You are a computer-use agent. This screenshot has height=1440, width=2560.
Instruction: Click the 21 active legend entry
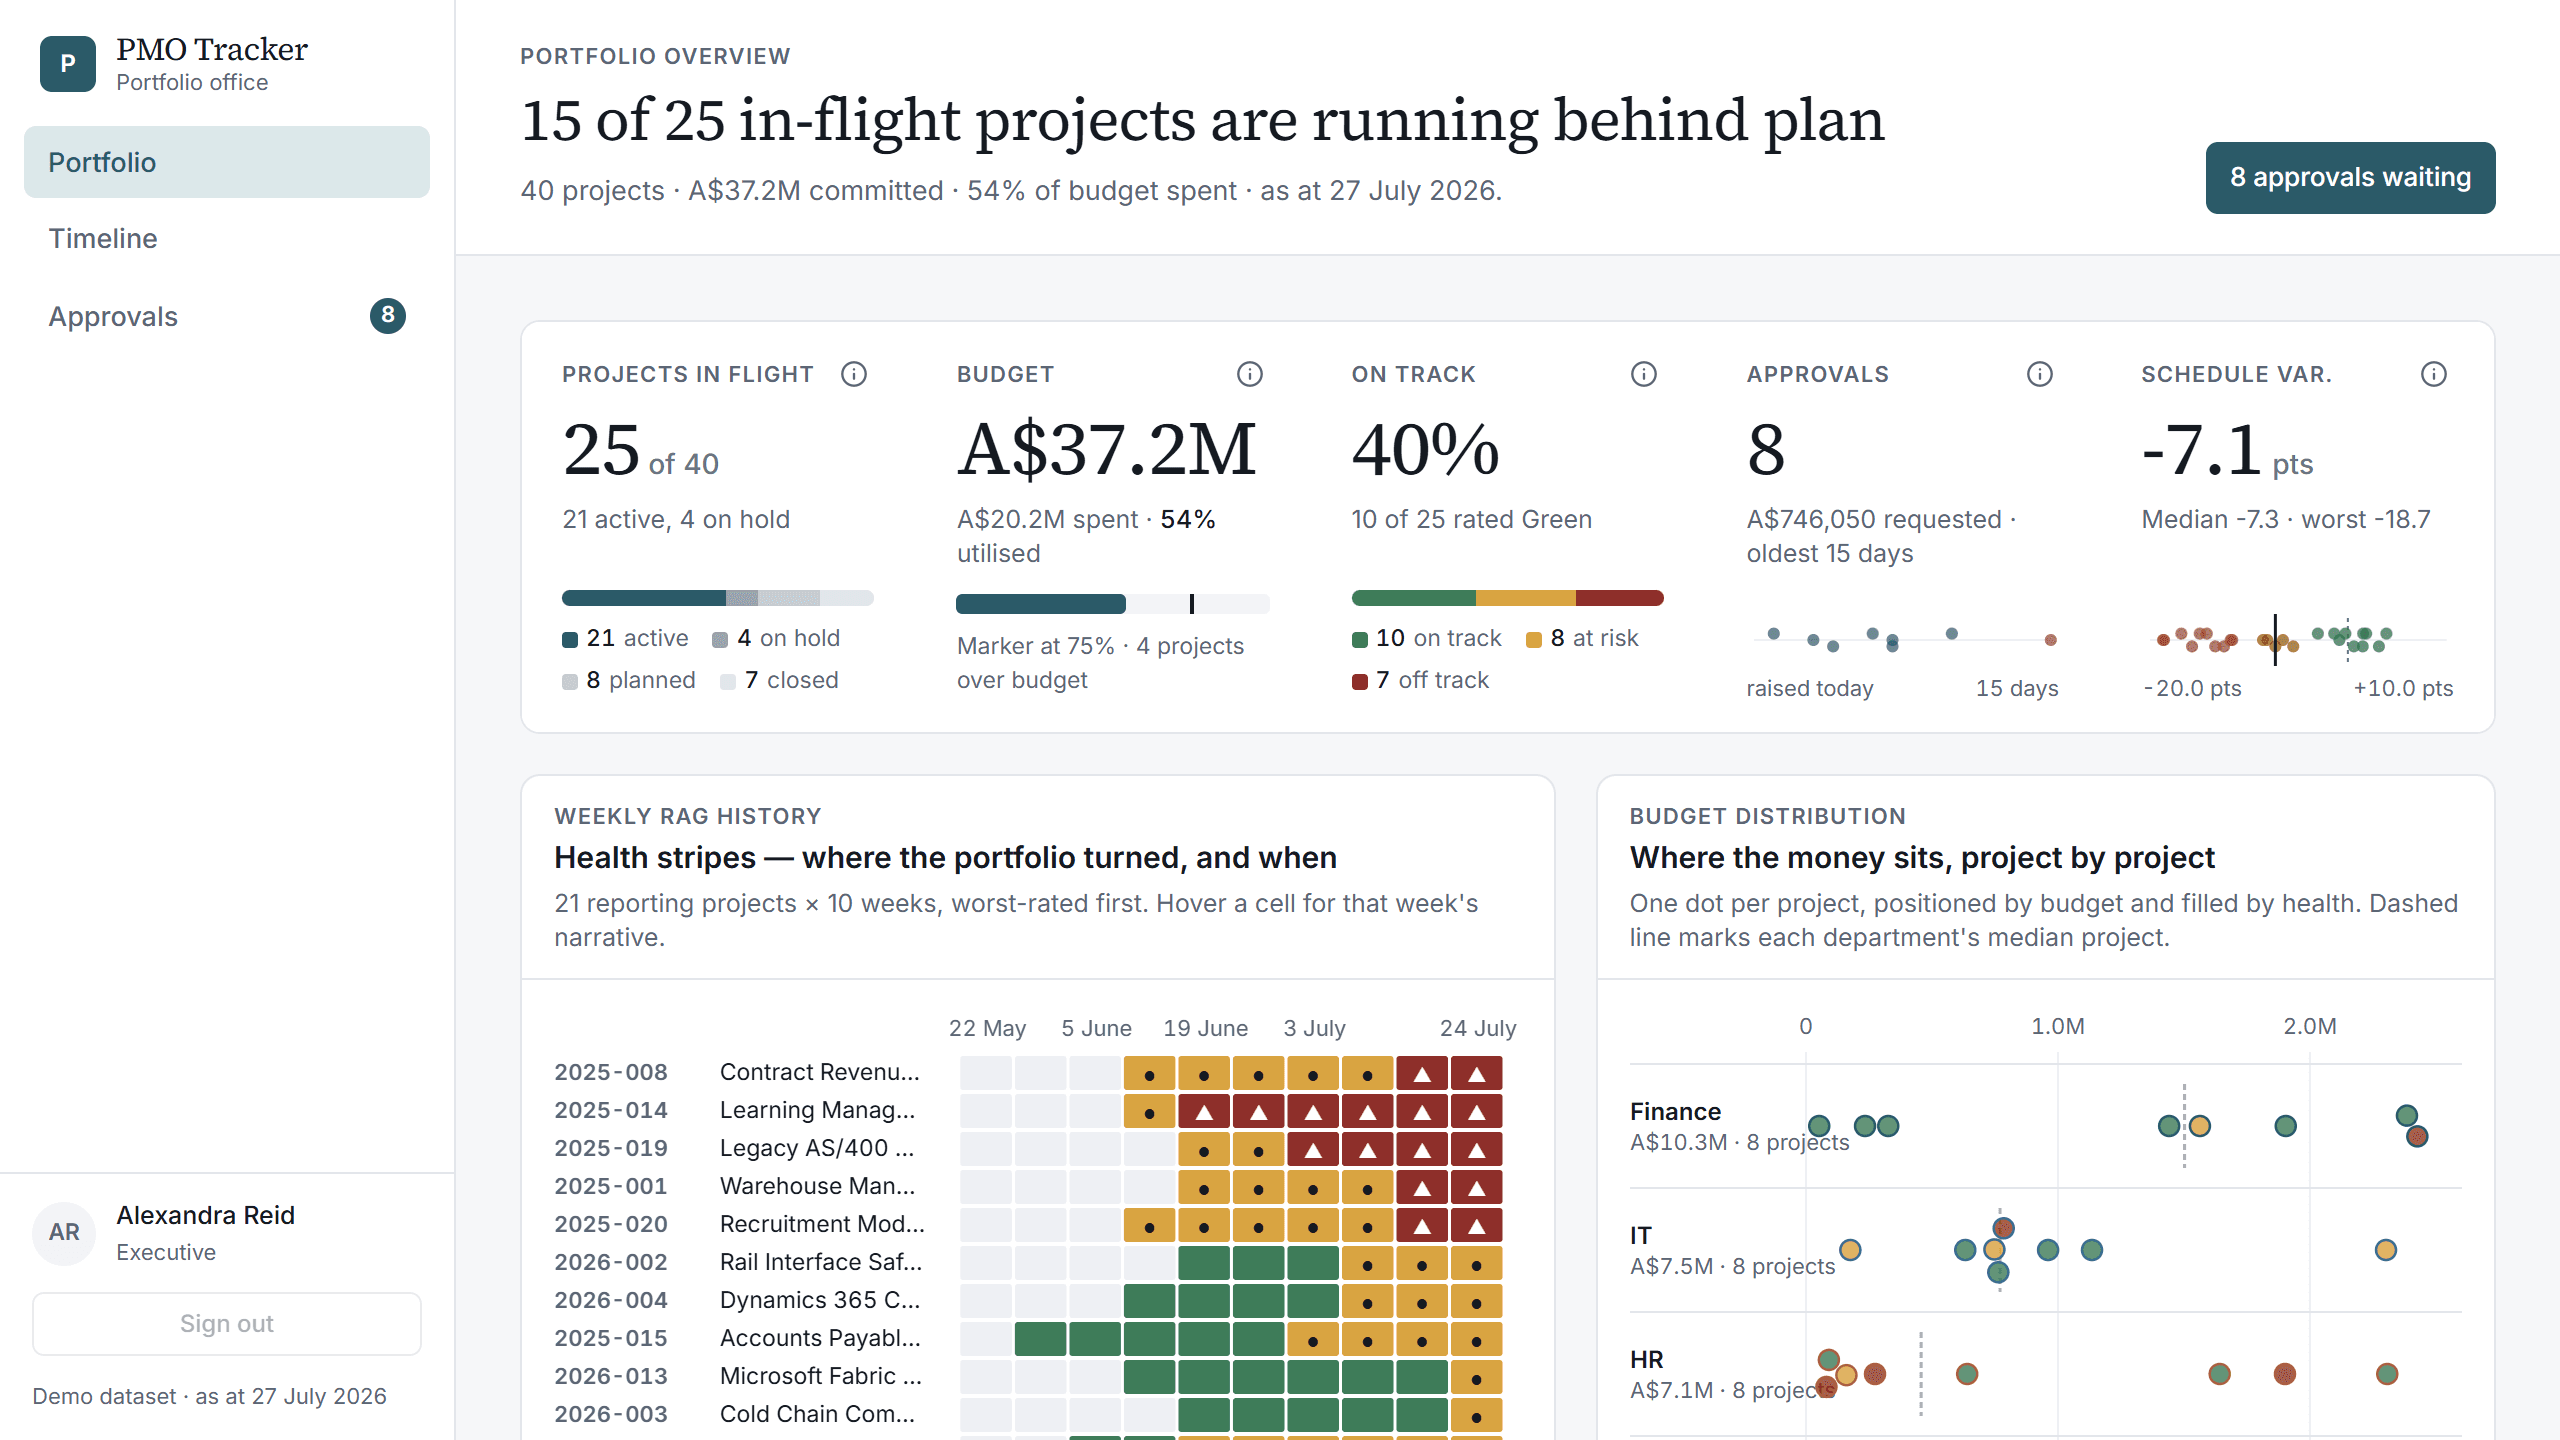[x=625, y=638]
